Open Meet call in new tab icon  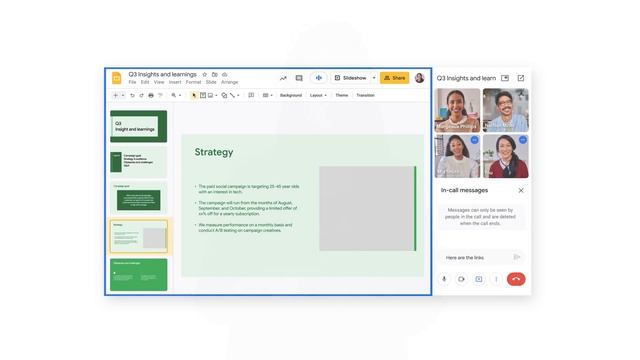[x=521, y=78]
